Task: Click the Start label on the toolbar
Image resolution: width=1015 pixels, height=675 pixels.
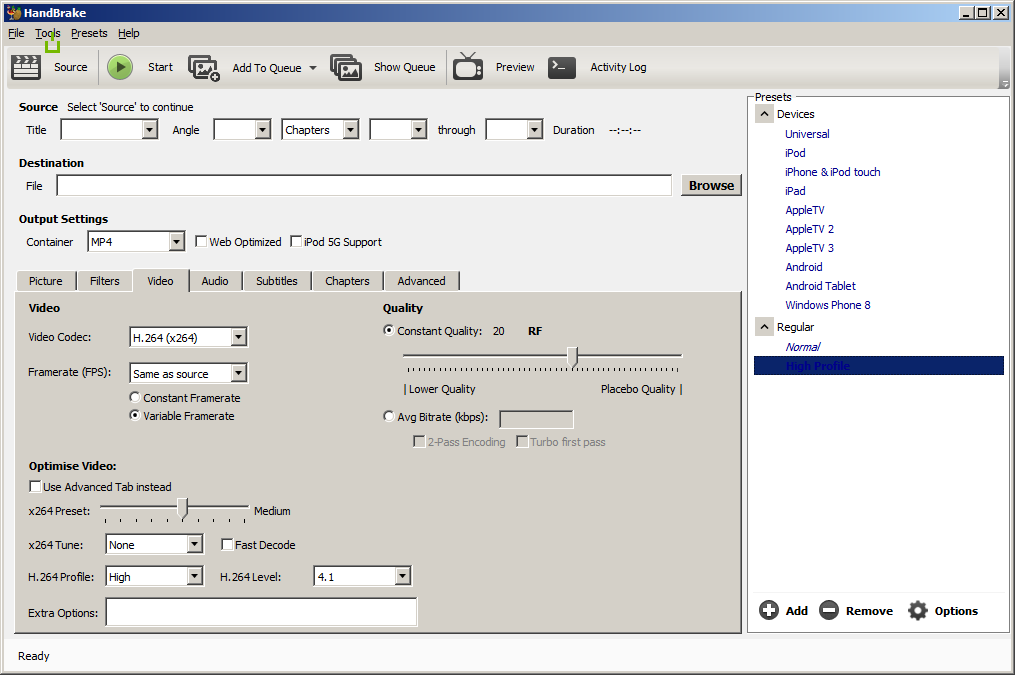Action: click(x=161, y=67)
